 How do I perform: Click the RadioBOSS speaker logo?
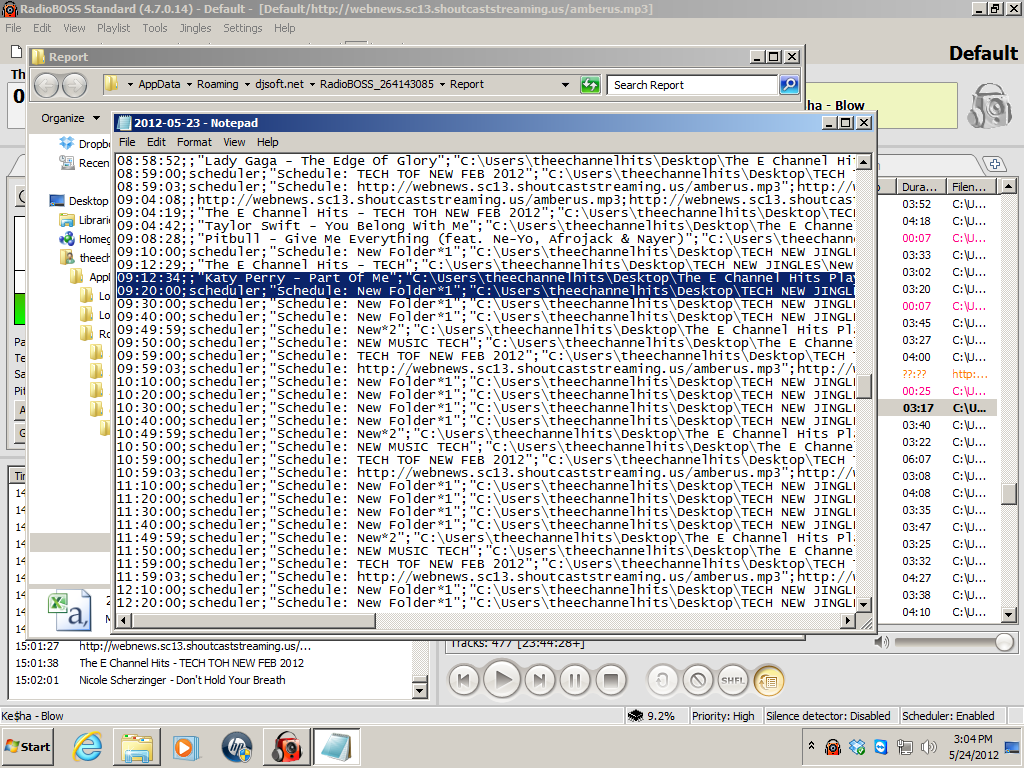tap(990, 105)
